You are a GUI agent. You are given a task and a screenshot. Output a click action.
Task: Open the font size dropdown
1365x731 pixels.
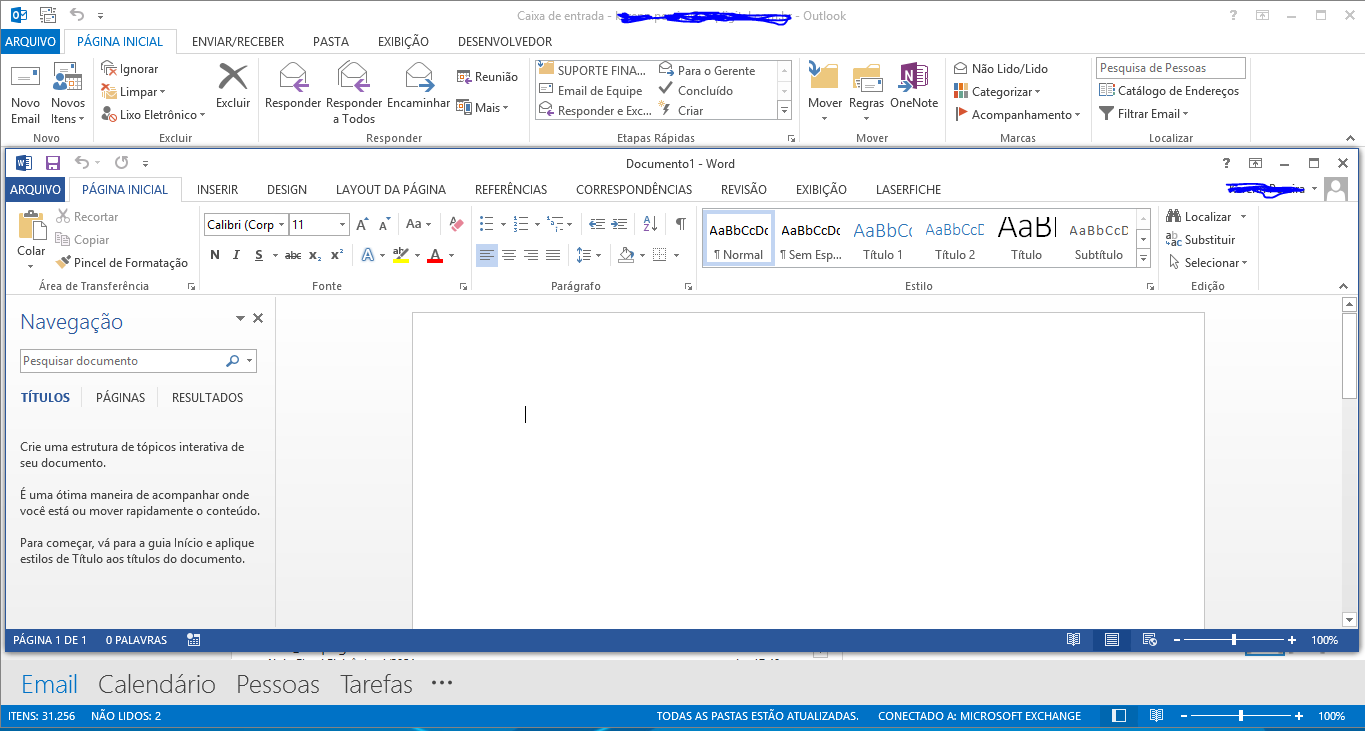pyautogui.click(x=343, y=225)
